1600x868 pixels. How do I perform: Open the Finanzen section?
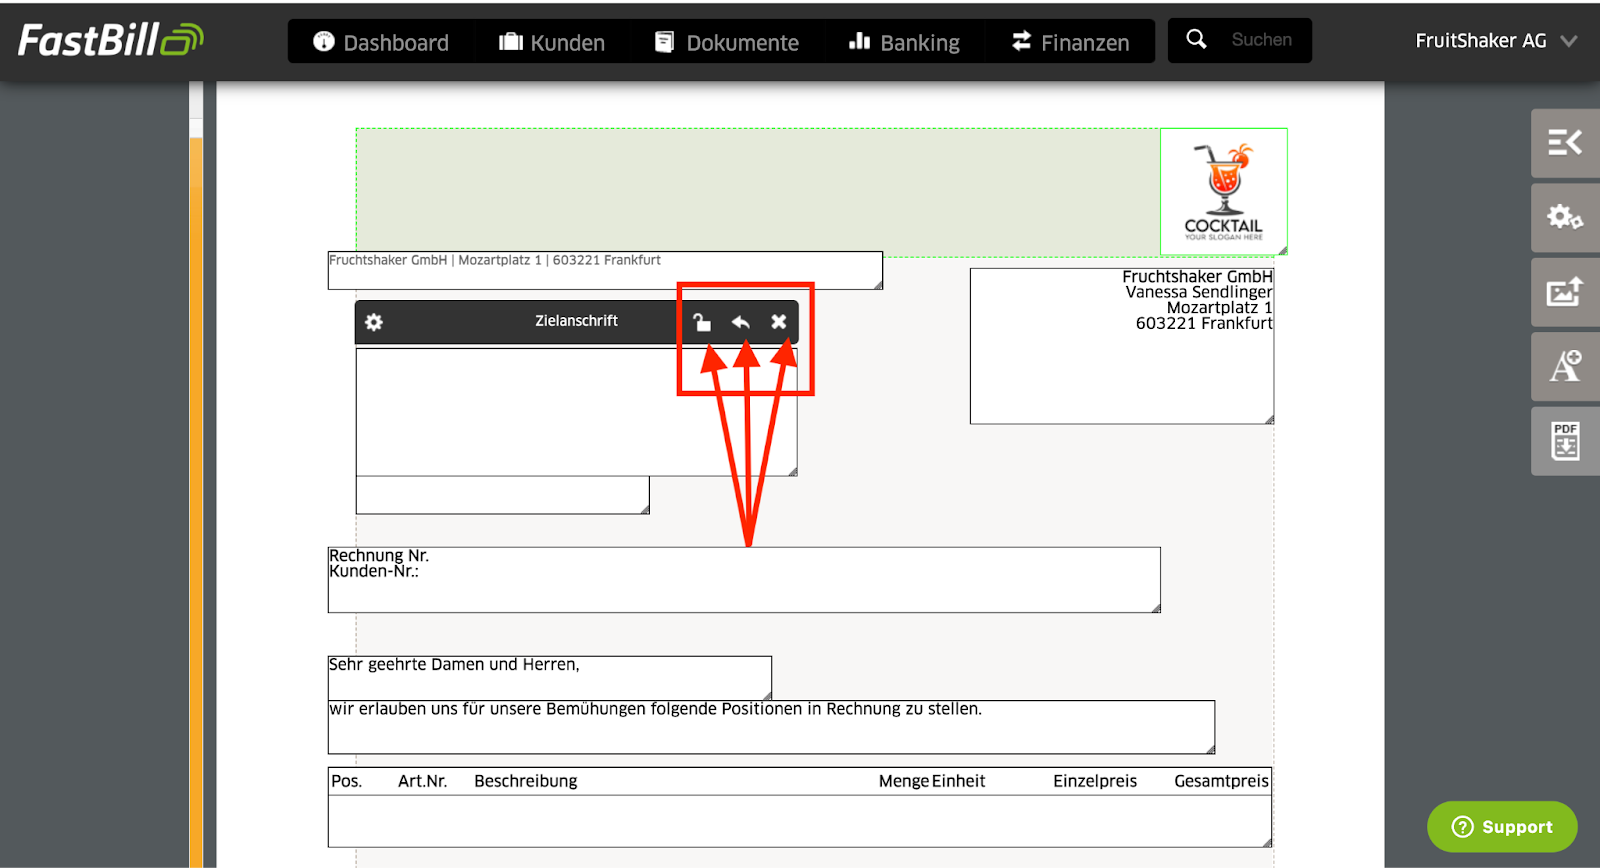[1070, 42]
